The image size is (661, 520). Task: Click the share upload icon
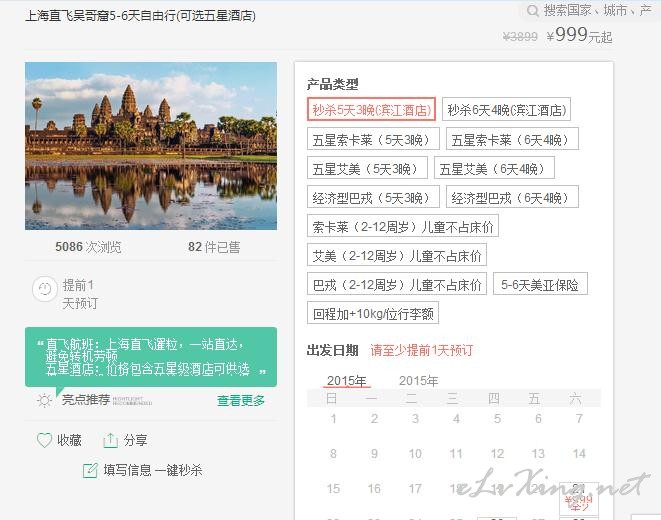(110, 440)
